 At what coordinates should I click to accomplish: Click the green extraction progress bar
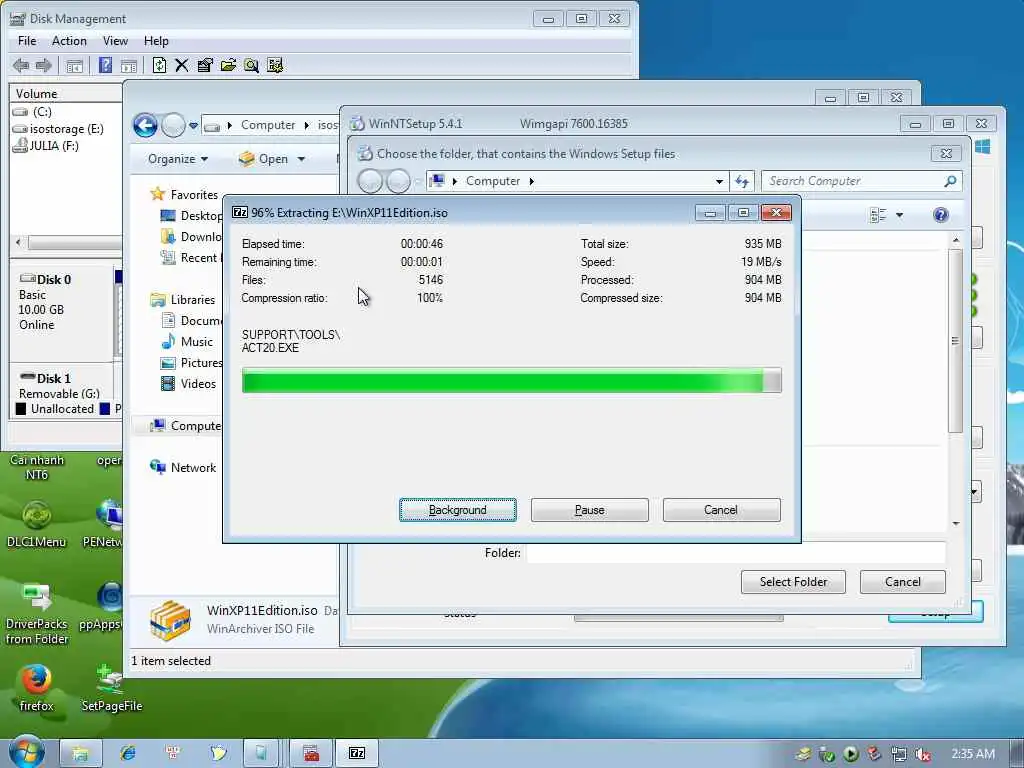511,380
